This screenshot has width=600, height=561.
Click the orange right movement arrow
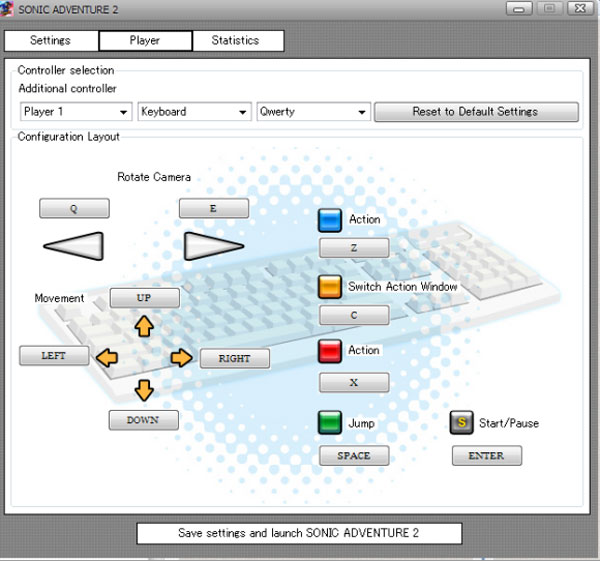[x=181, y=358]
